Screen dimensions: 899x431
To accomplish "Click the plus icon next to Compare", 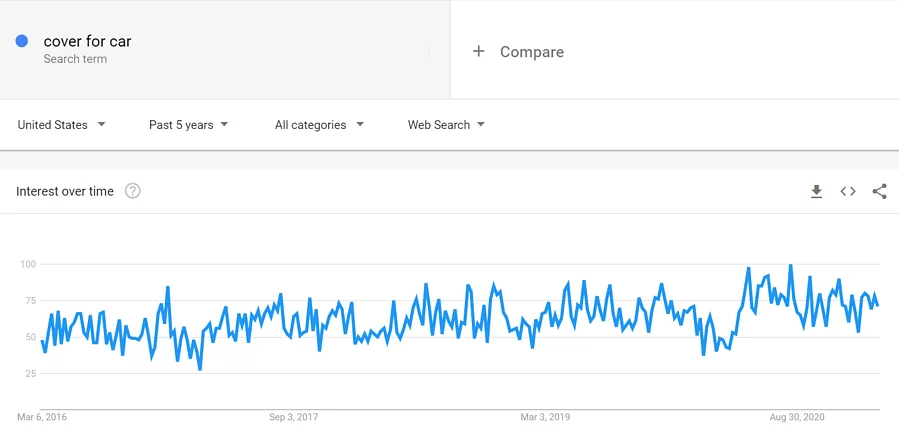I will point(478,52).
